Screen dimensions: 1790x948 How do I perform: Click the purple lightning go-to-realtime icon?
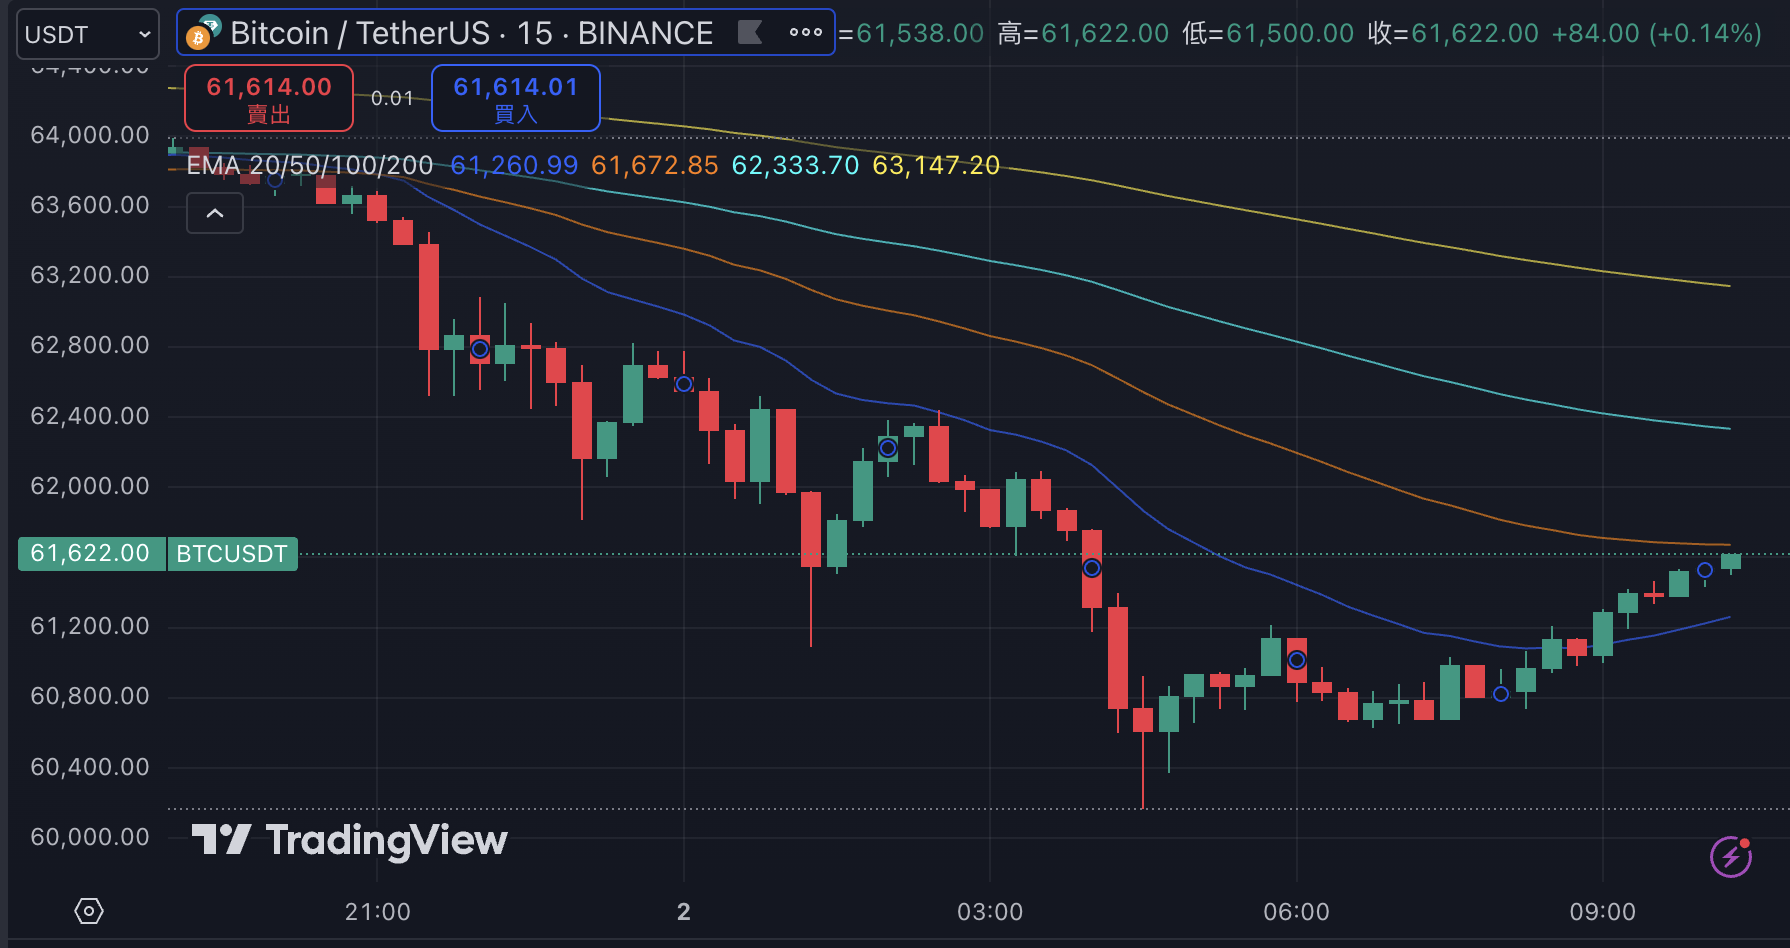pos(1731,856)
